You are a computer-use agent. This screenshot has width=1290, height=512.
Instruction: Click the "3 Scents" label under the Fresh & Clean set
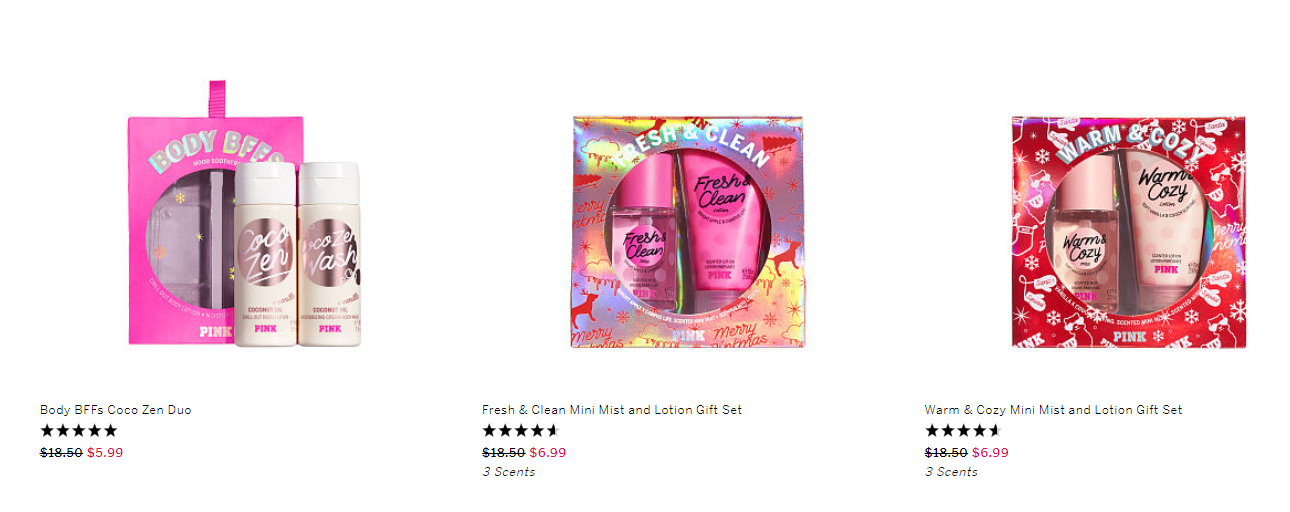pyautogui.click(x=509, y=472)
